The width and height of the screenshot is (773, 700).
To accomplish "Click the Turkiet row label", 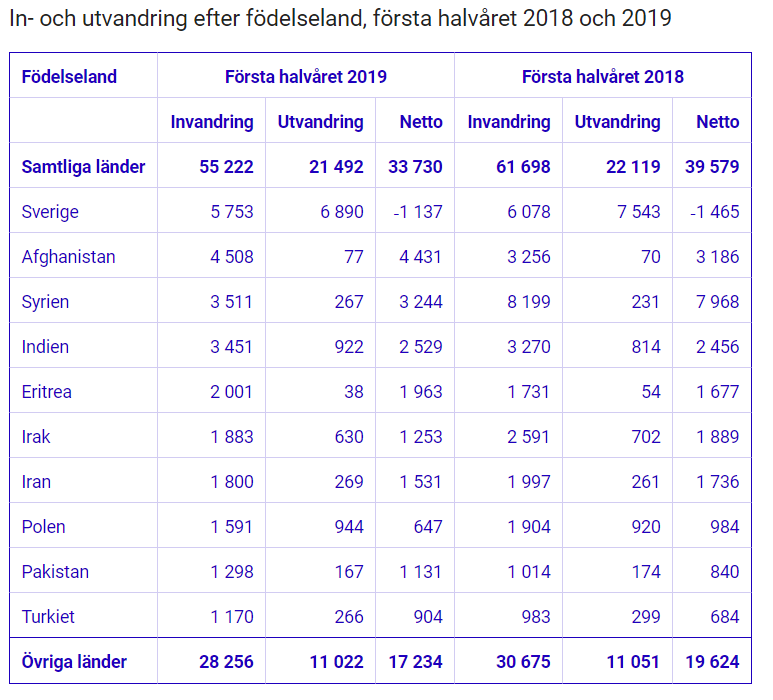I will point(48,617).
